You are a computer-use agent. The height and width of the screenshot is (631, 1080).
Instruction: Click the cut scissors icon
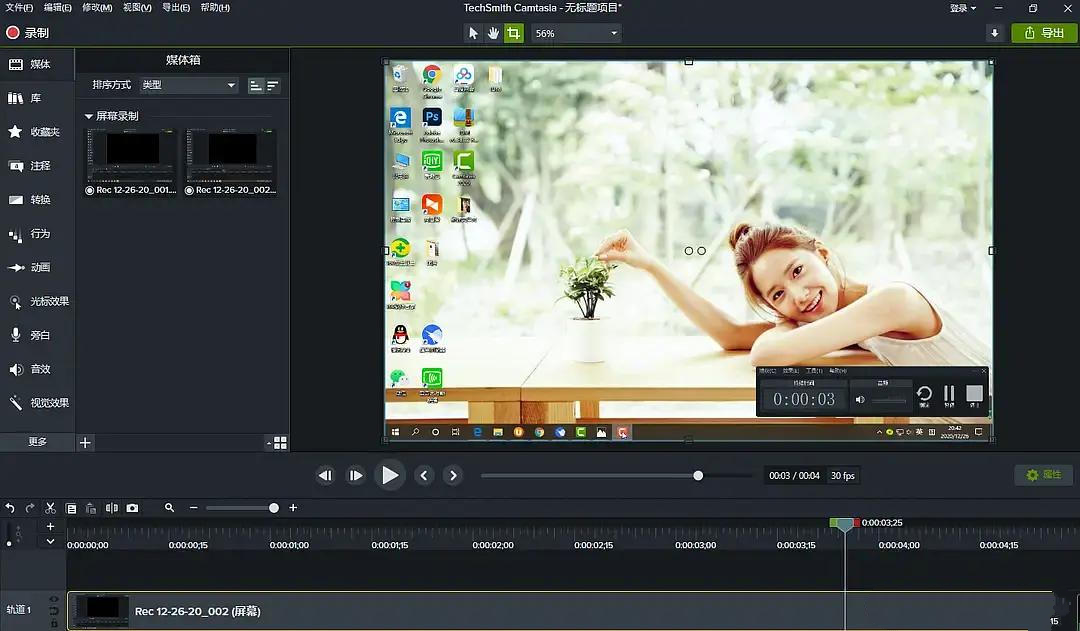point(50,508)
